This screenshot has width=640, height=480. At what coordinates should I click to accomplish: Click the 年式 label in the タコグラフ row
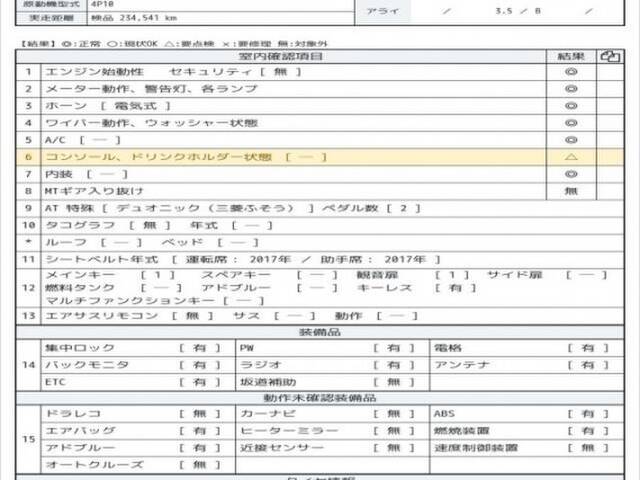coord(204,225)
